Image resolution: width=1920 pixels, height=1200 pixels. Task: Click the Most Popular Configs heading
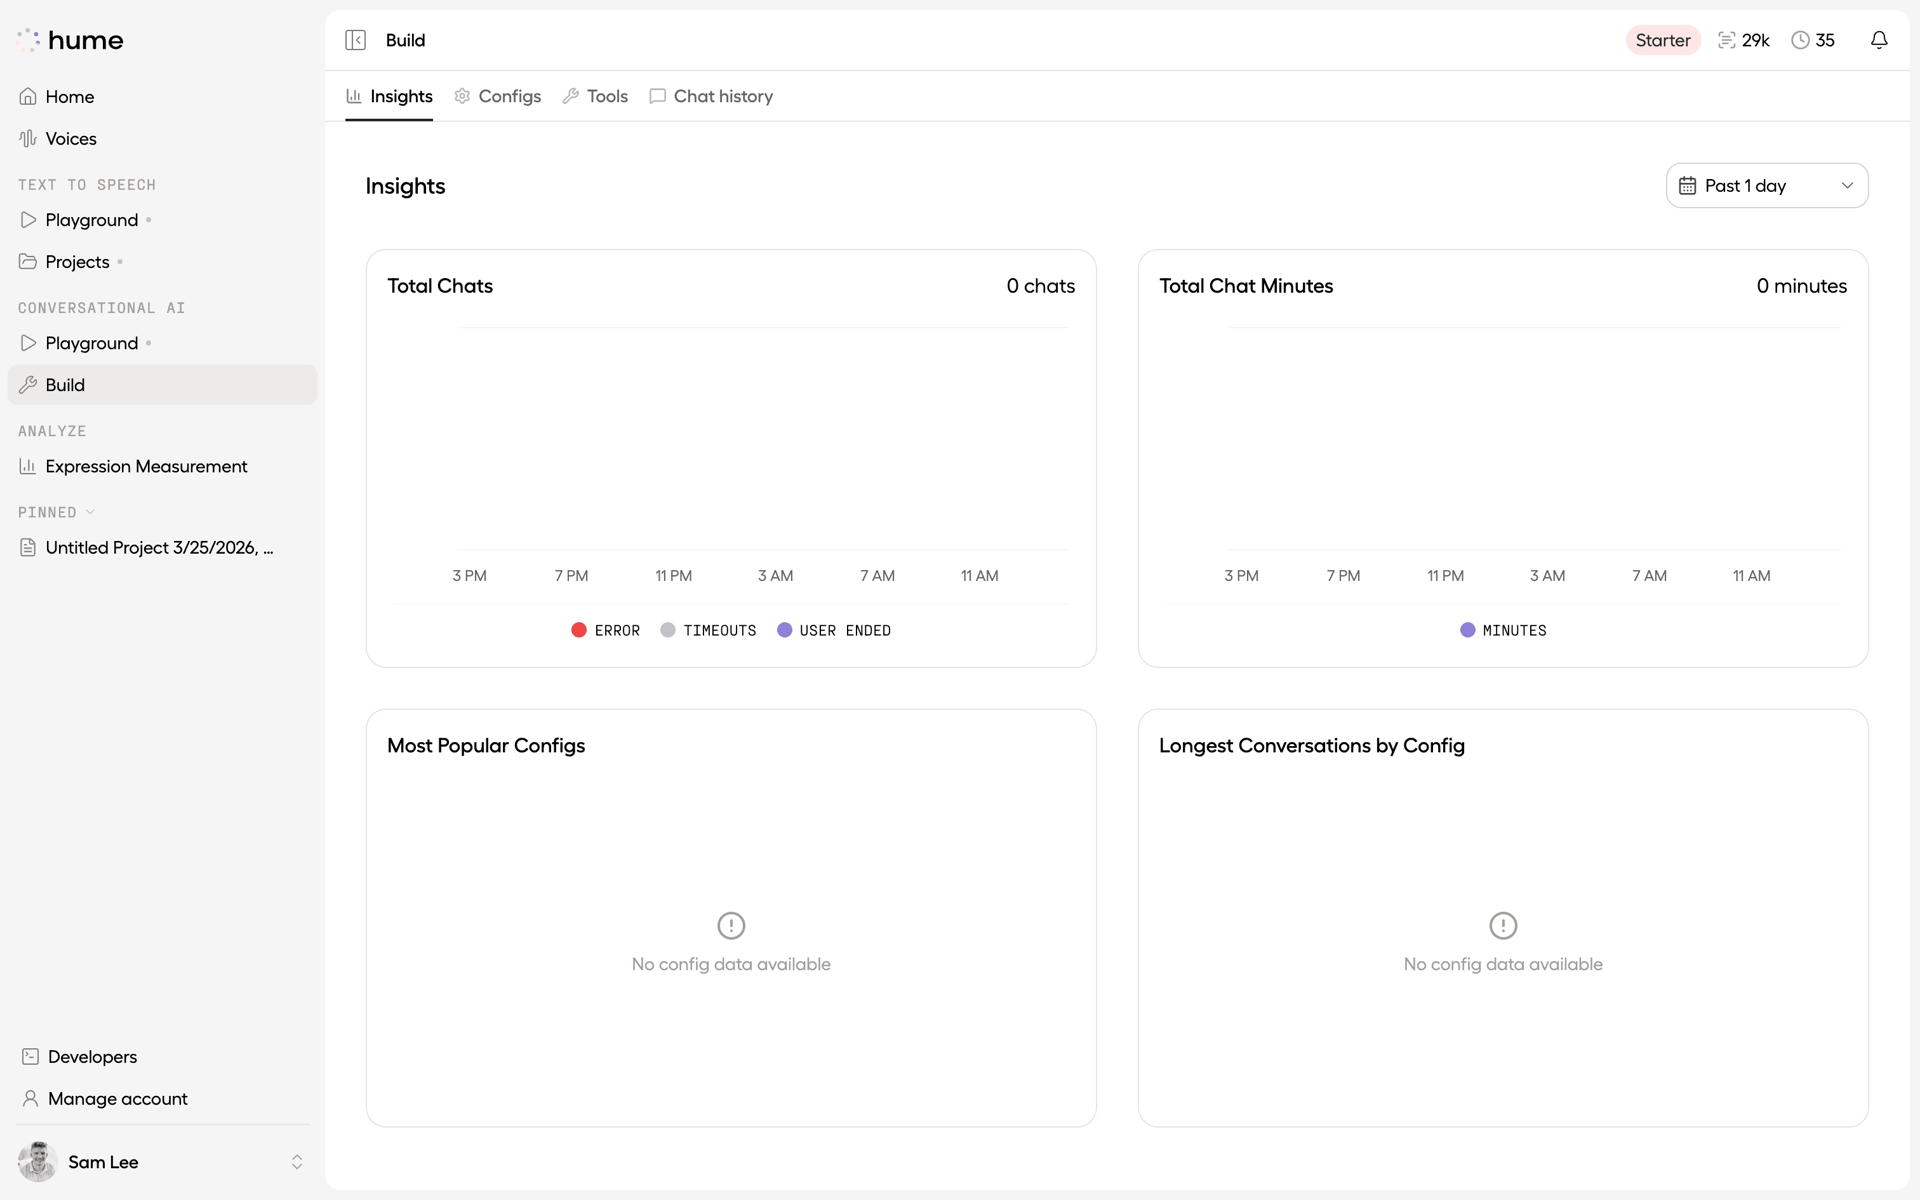tap(486, 746)
